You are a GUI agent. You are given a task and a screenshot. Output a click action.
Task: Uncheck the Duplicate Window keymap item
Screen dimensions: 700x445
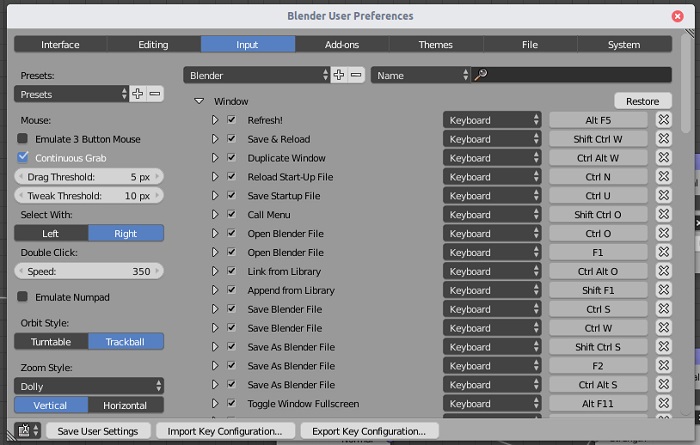click(x=231, y=157)
